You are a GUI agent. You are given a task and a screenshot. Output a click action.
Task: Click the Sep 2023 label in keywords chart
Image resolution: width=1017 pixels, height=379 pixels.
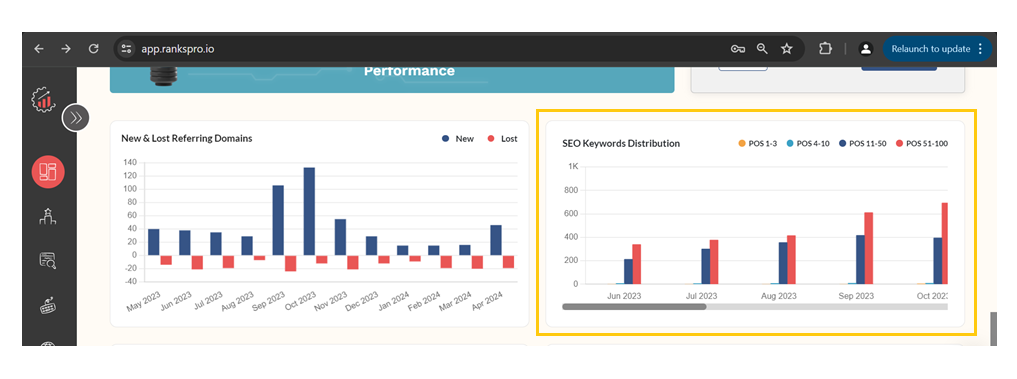click(x=855, y=296)
